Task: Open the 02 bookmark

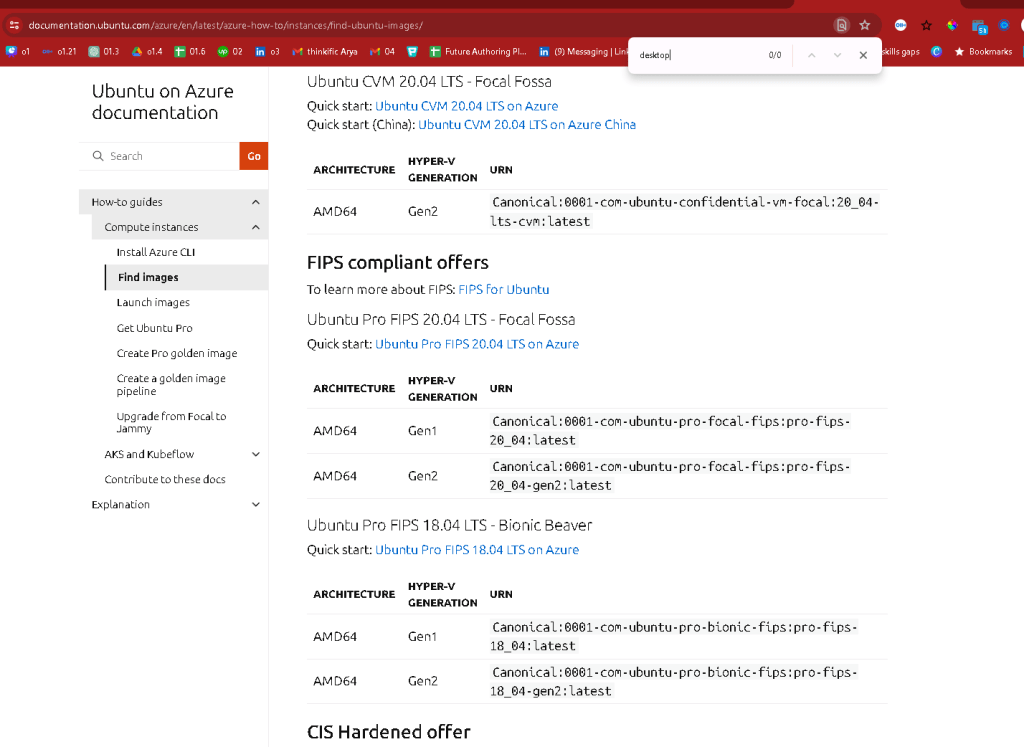Action: point(230,52)
